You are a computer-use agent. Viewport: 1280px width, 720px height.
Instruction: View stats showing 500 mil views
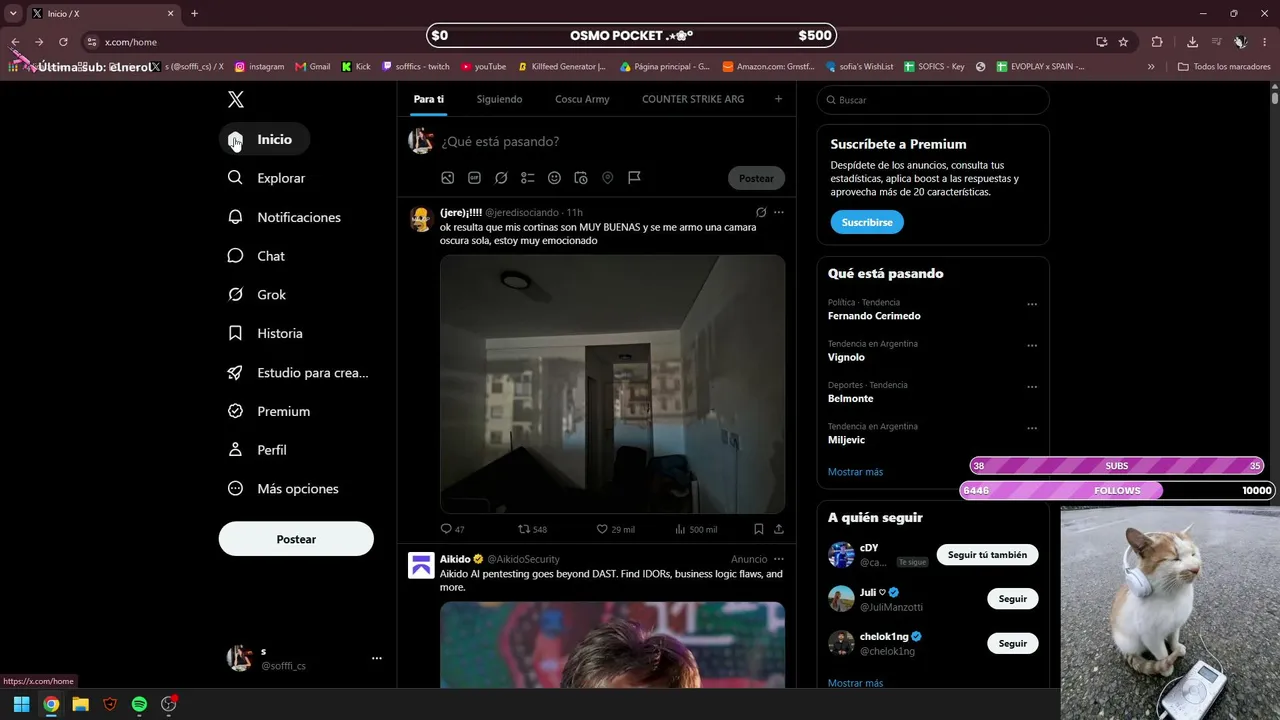tap(696, 529)
